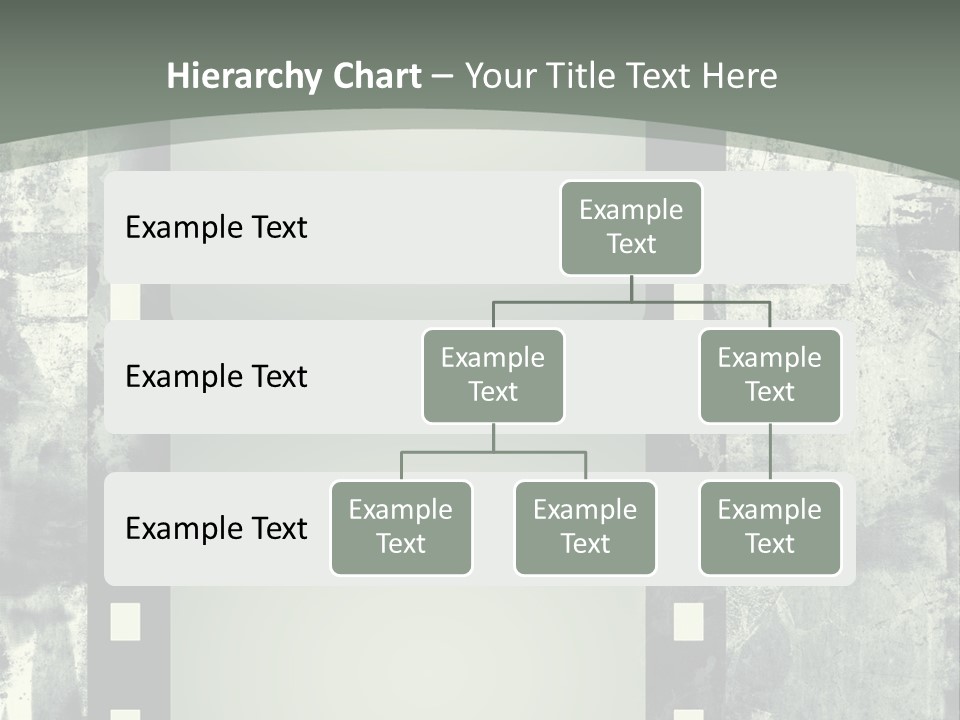The width and height of the screenshot is (960, 720).
Task: Select the left second-level Example Text box
Action: click(493, 376)
